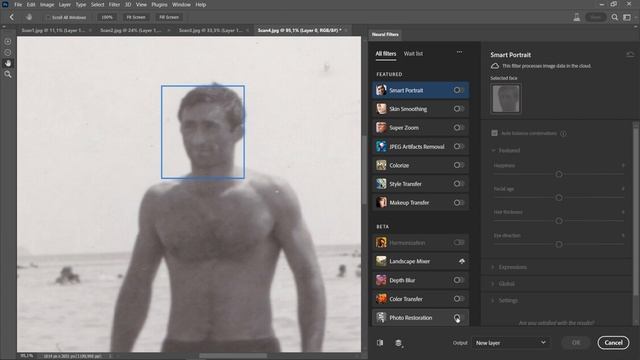Open the Image menu

click(x=47, y=5)
